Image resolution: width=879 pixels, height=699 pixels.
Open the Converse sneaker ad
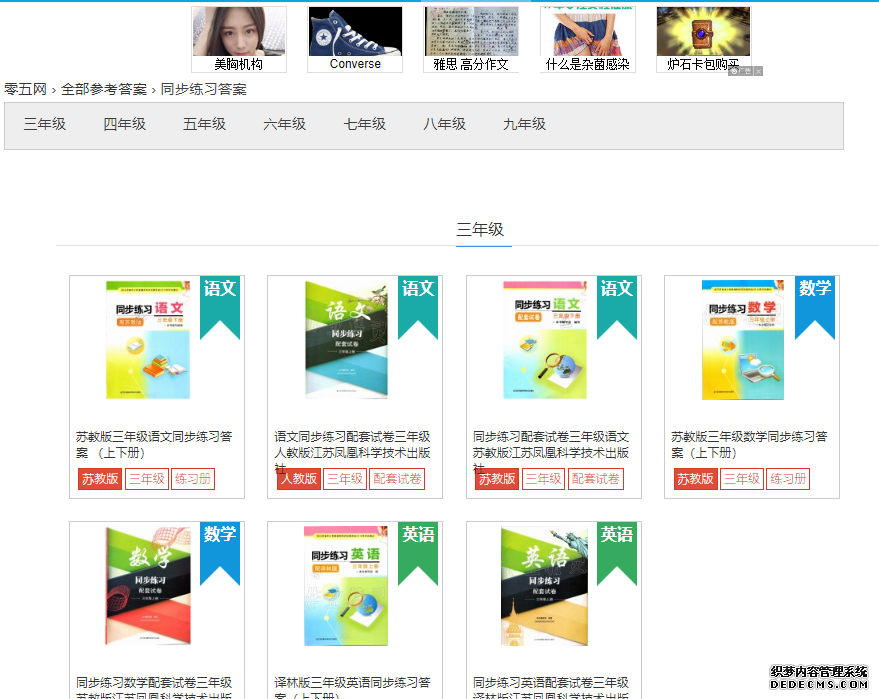pos(355,39)
